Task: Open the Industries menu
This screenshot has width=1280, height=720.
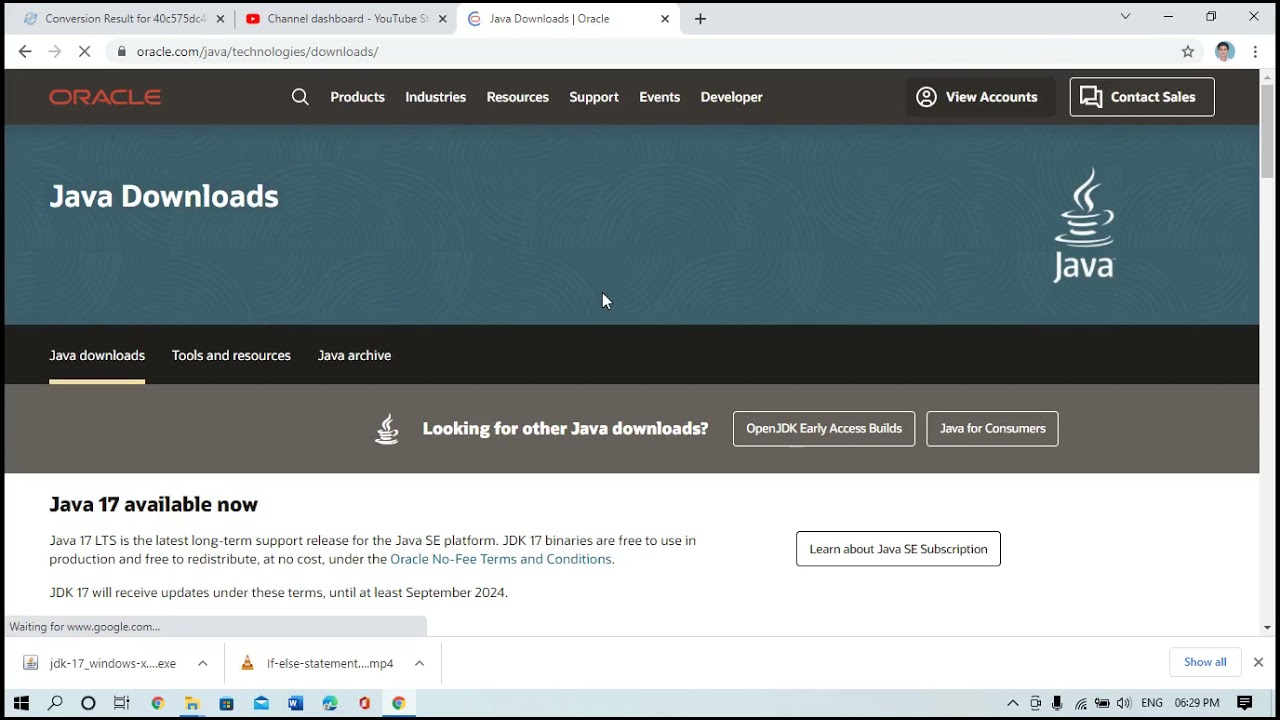Action: point(435,97)
